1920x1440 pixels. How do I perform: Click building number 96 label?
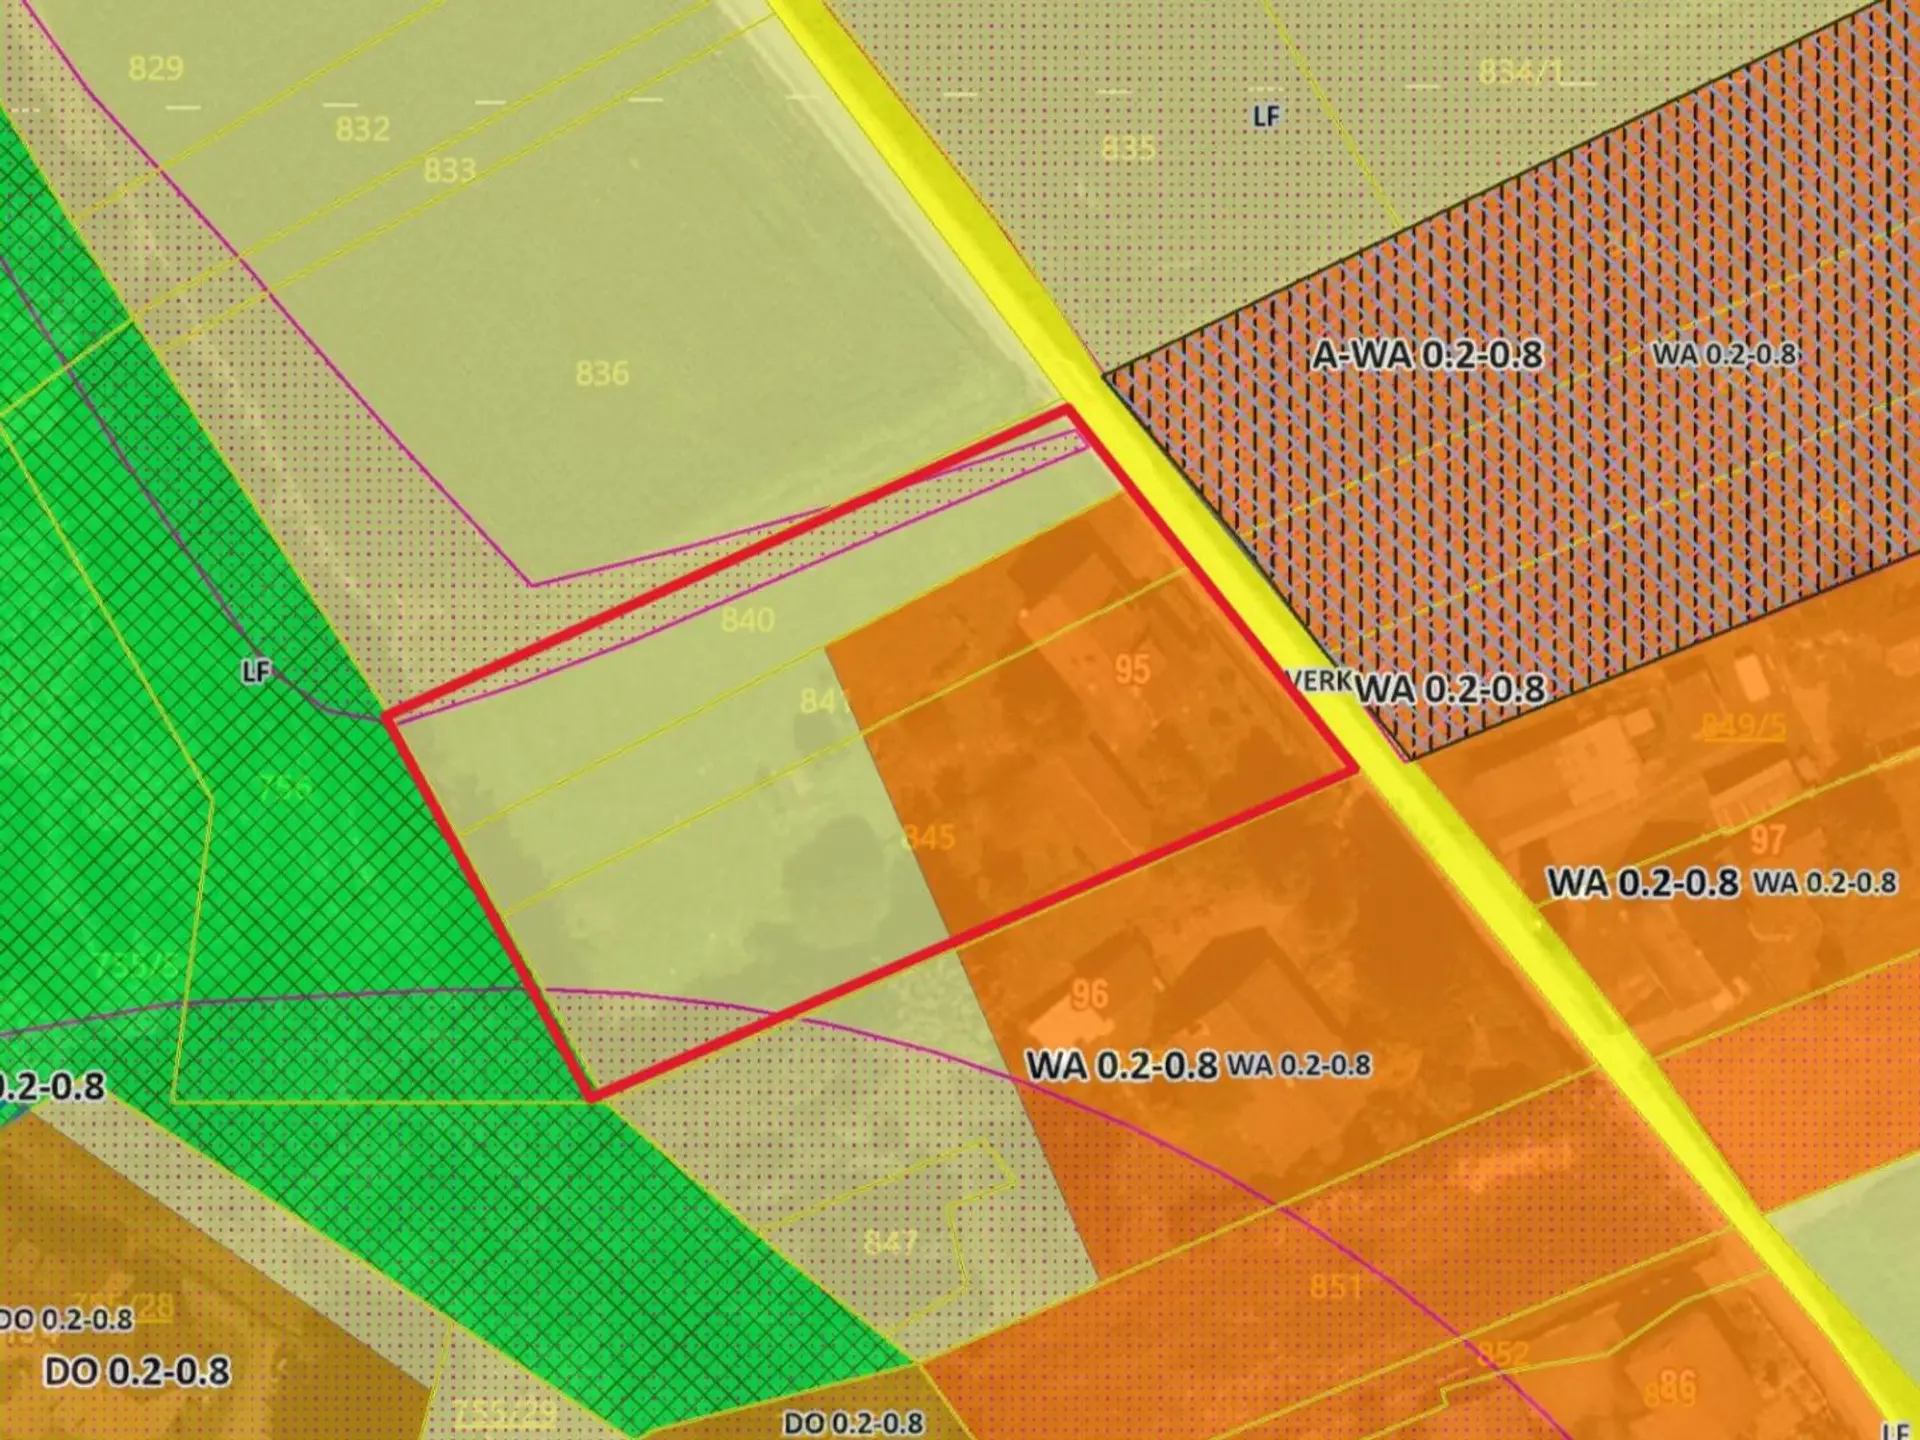[x=1089, y=994]
